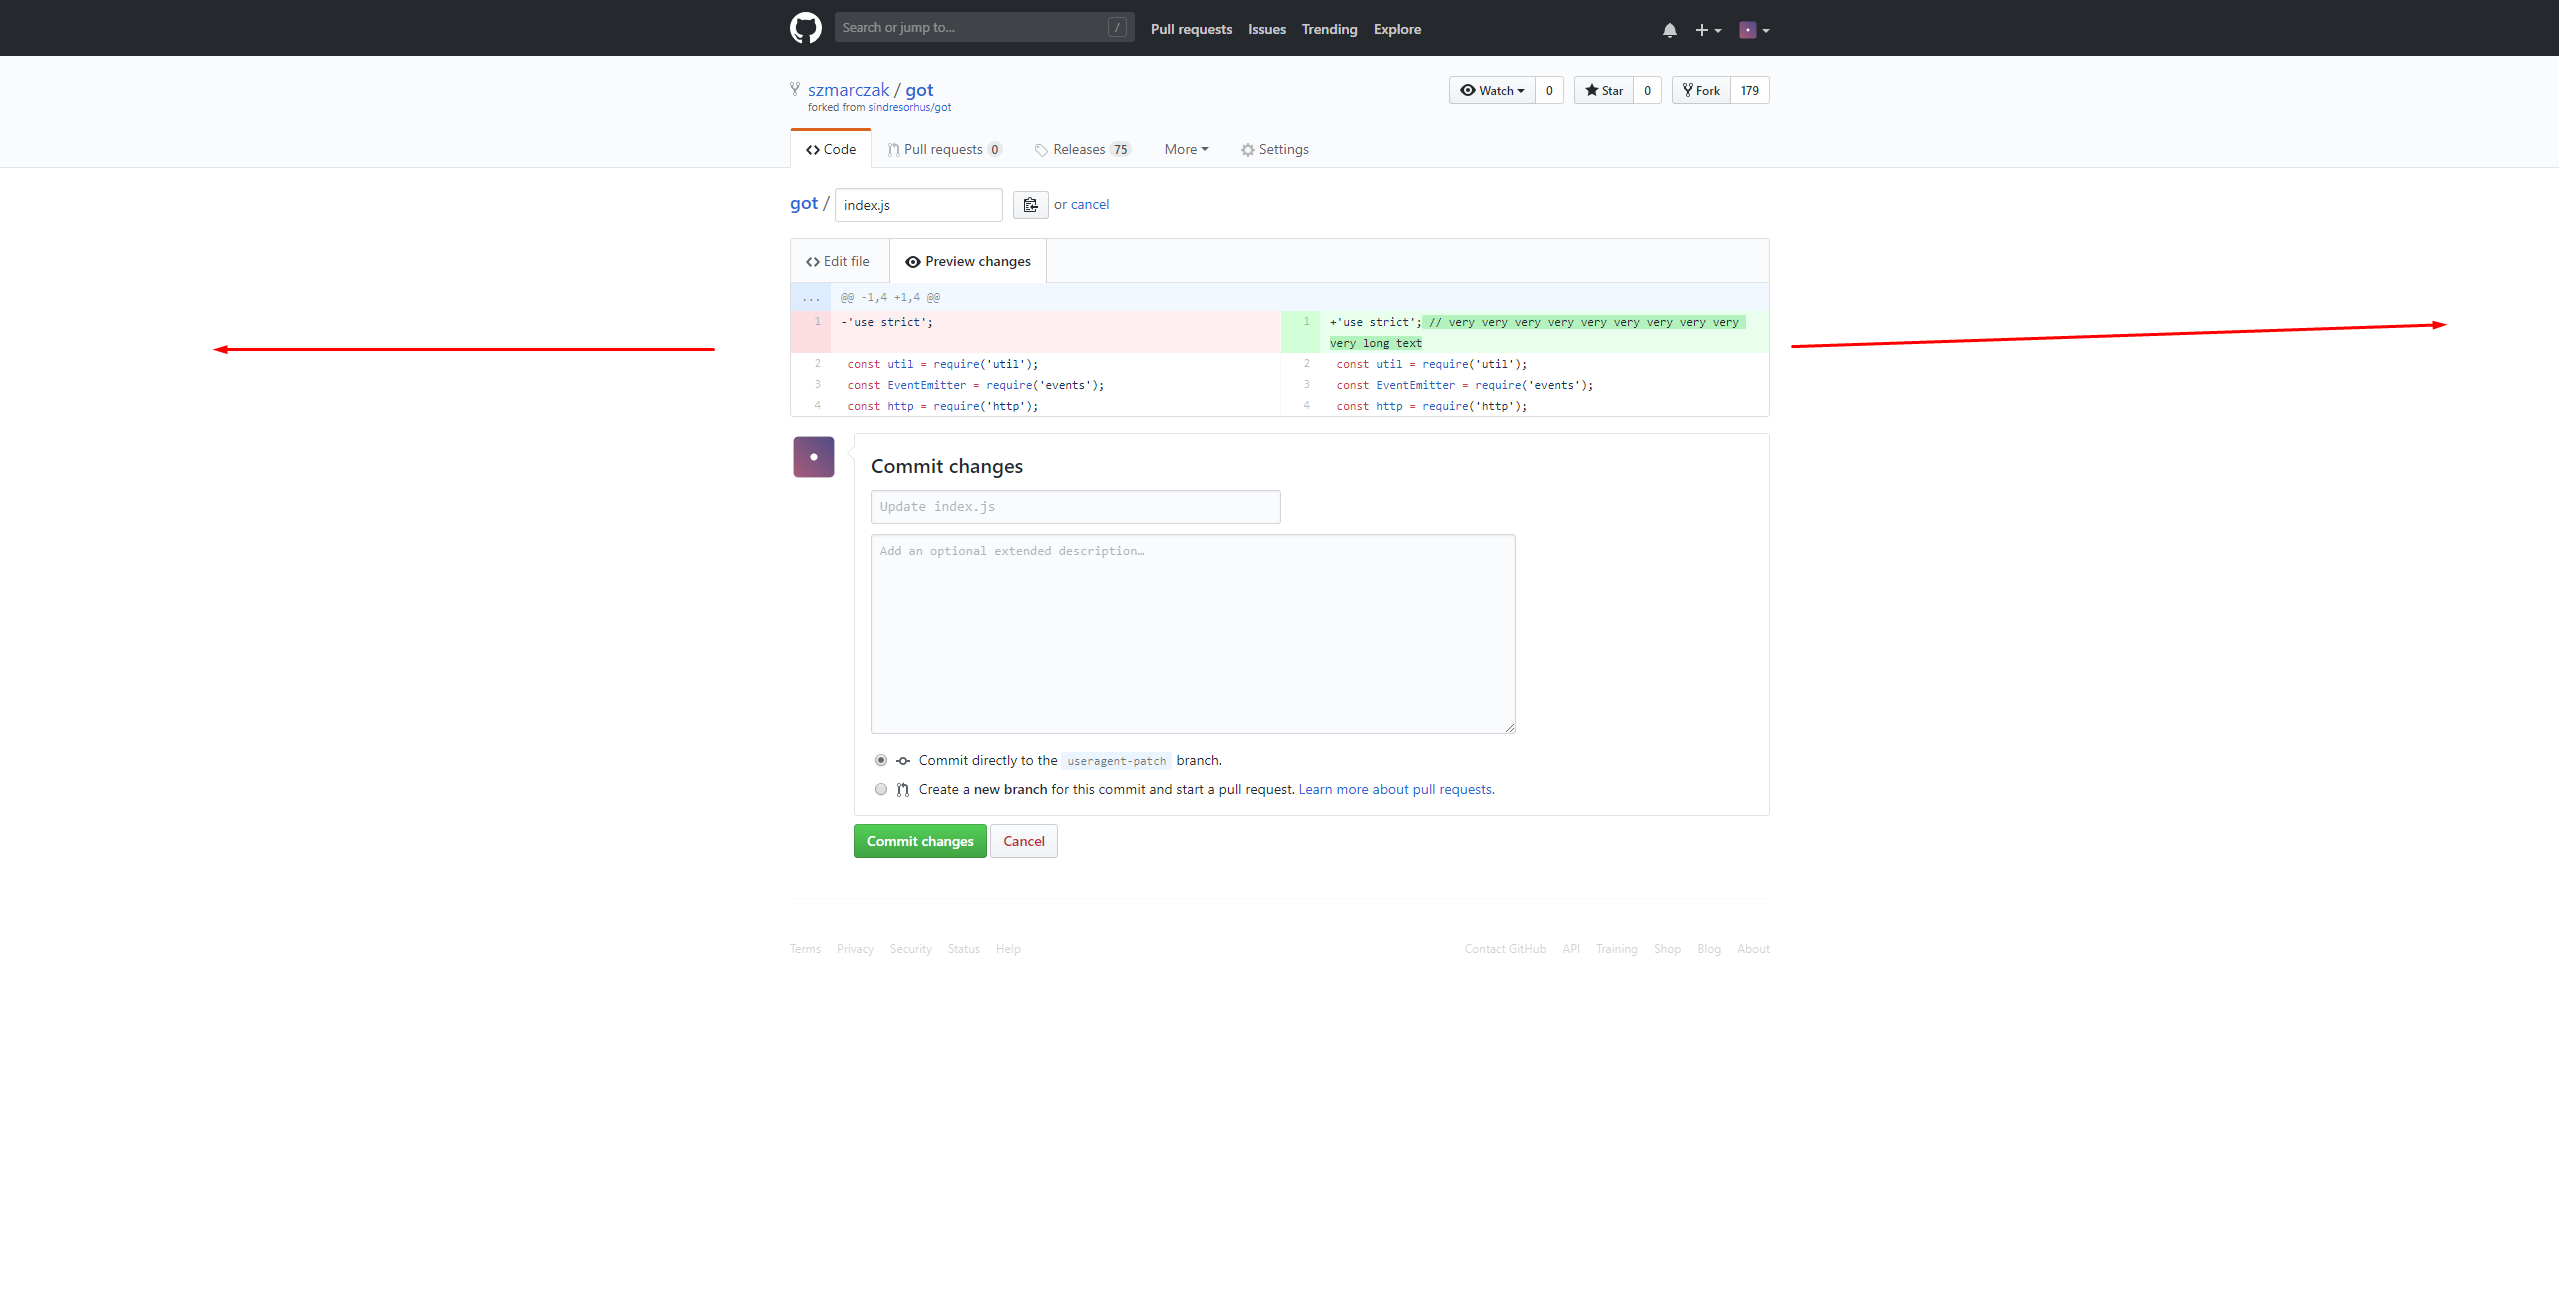Open the szmarczak user link
This screenshot has width=2559, height=1306.
(848, 90)
